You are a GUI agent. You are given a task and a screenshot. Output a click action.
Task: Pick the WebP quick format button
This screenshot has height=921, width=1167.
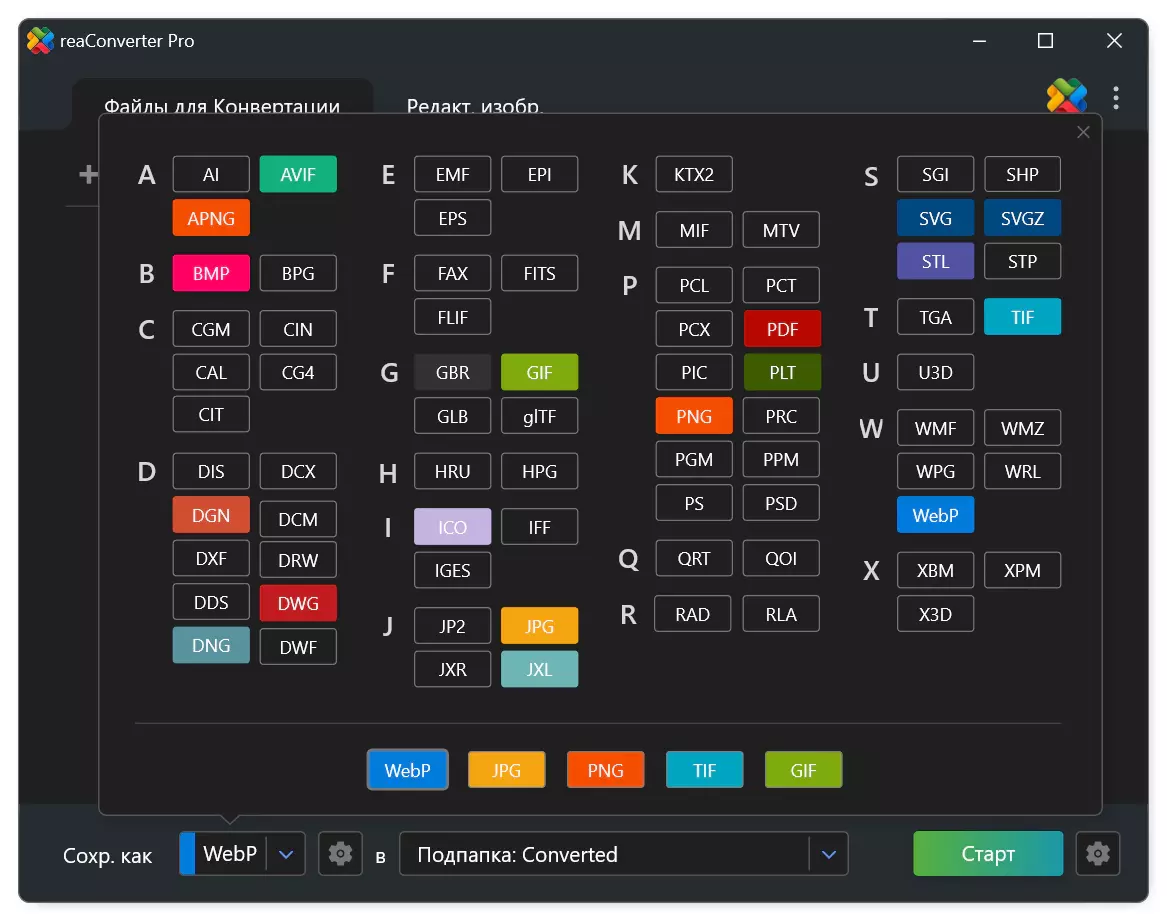click(407, 770)
